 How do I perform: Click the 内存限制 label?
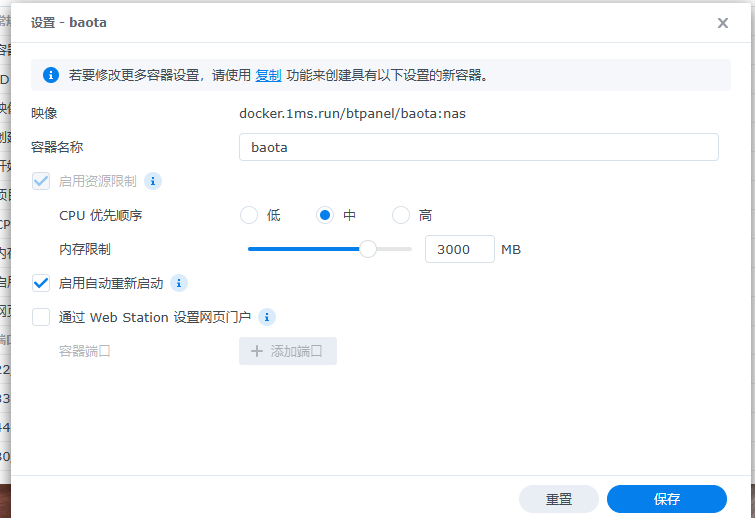[x=85, y=249]
